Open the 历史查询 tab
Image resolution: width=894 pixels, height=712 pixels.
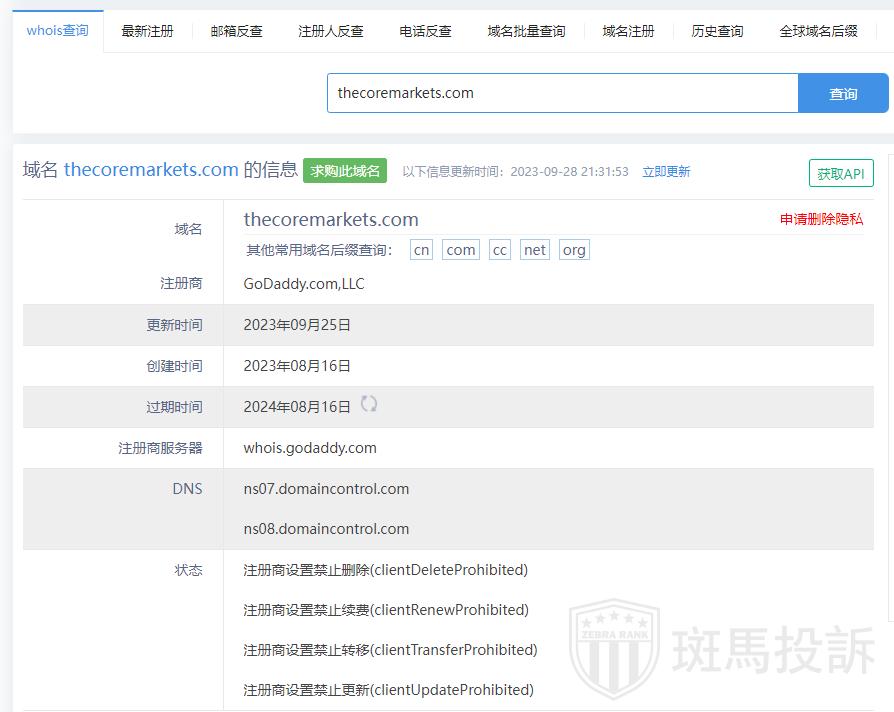717,31
